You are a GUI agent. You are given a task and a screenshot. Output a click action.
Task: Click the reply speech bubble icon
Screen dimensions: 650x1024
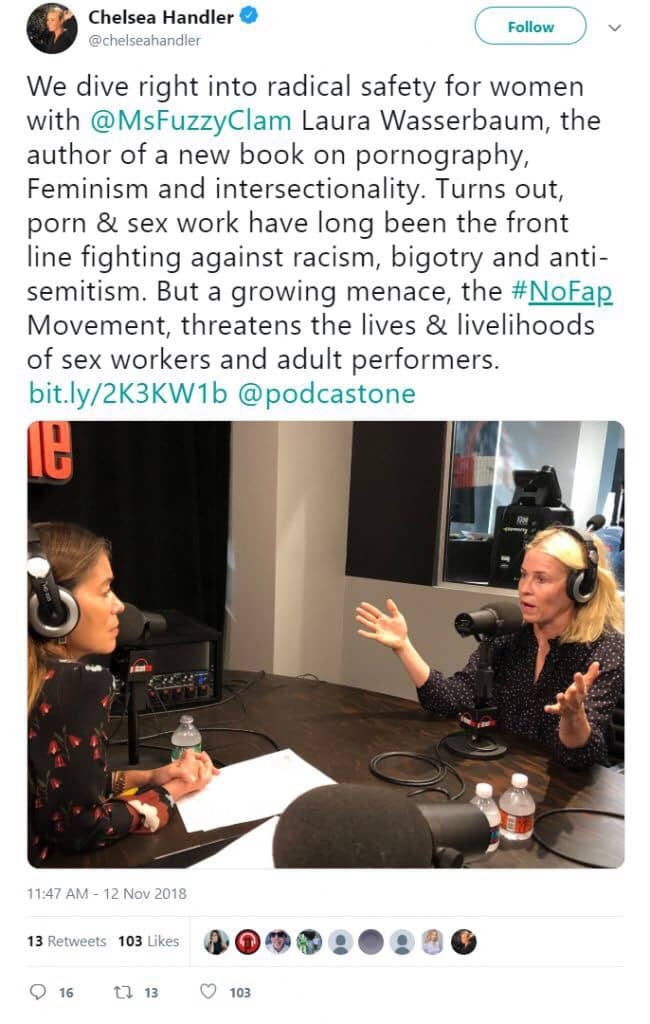coord(39,992)
